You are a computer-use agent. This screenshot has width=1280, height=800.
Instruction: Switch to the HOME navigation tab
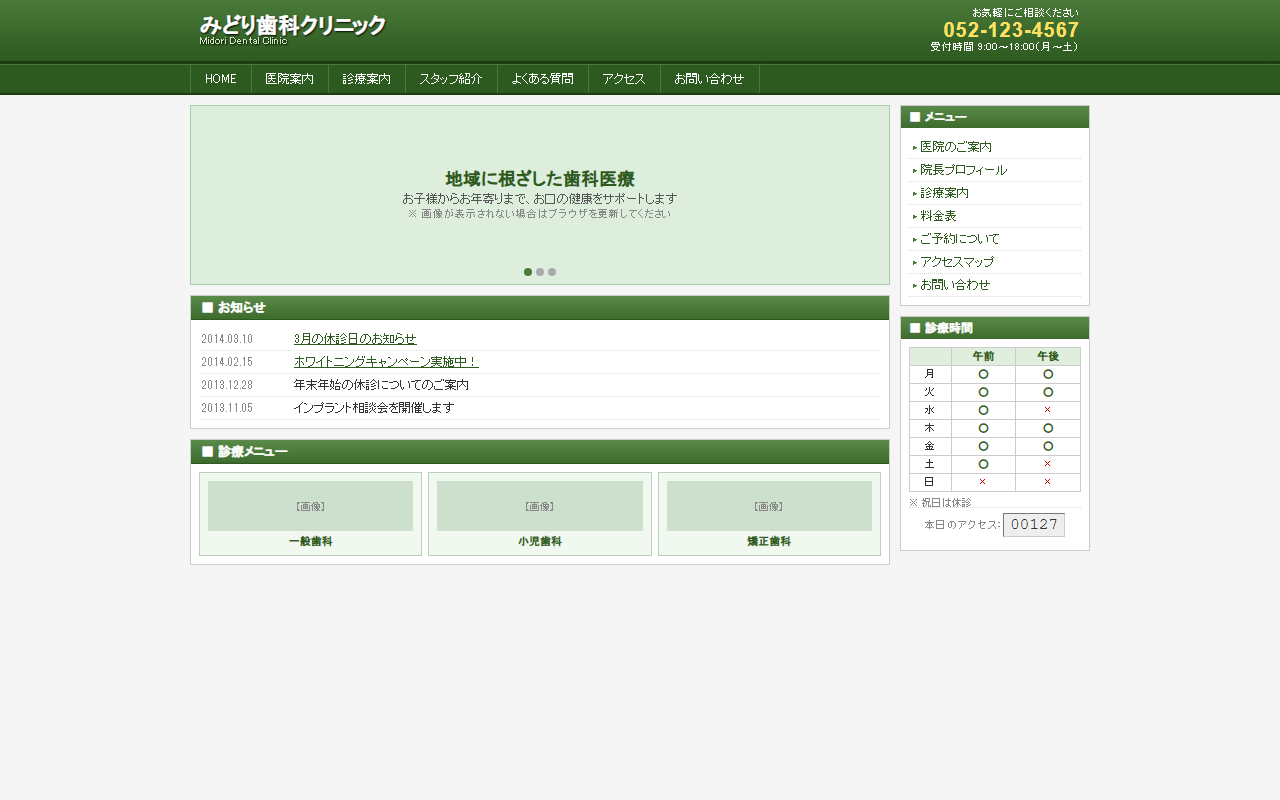click(219, 78)
